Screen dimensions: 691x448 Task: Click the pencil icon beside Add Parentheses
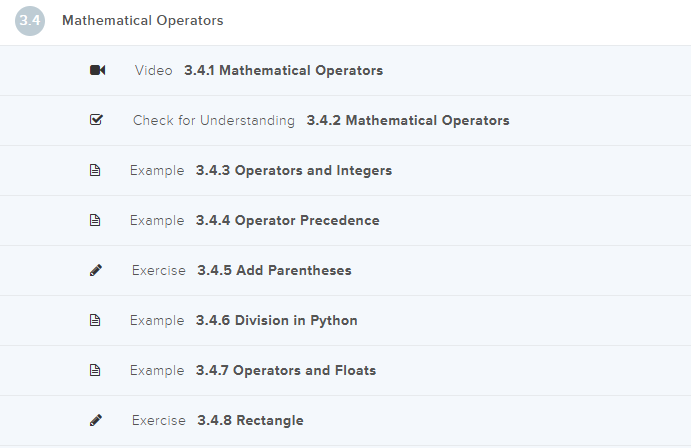(96, 271)
